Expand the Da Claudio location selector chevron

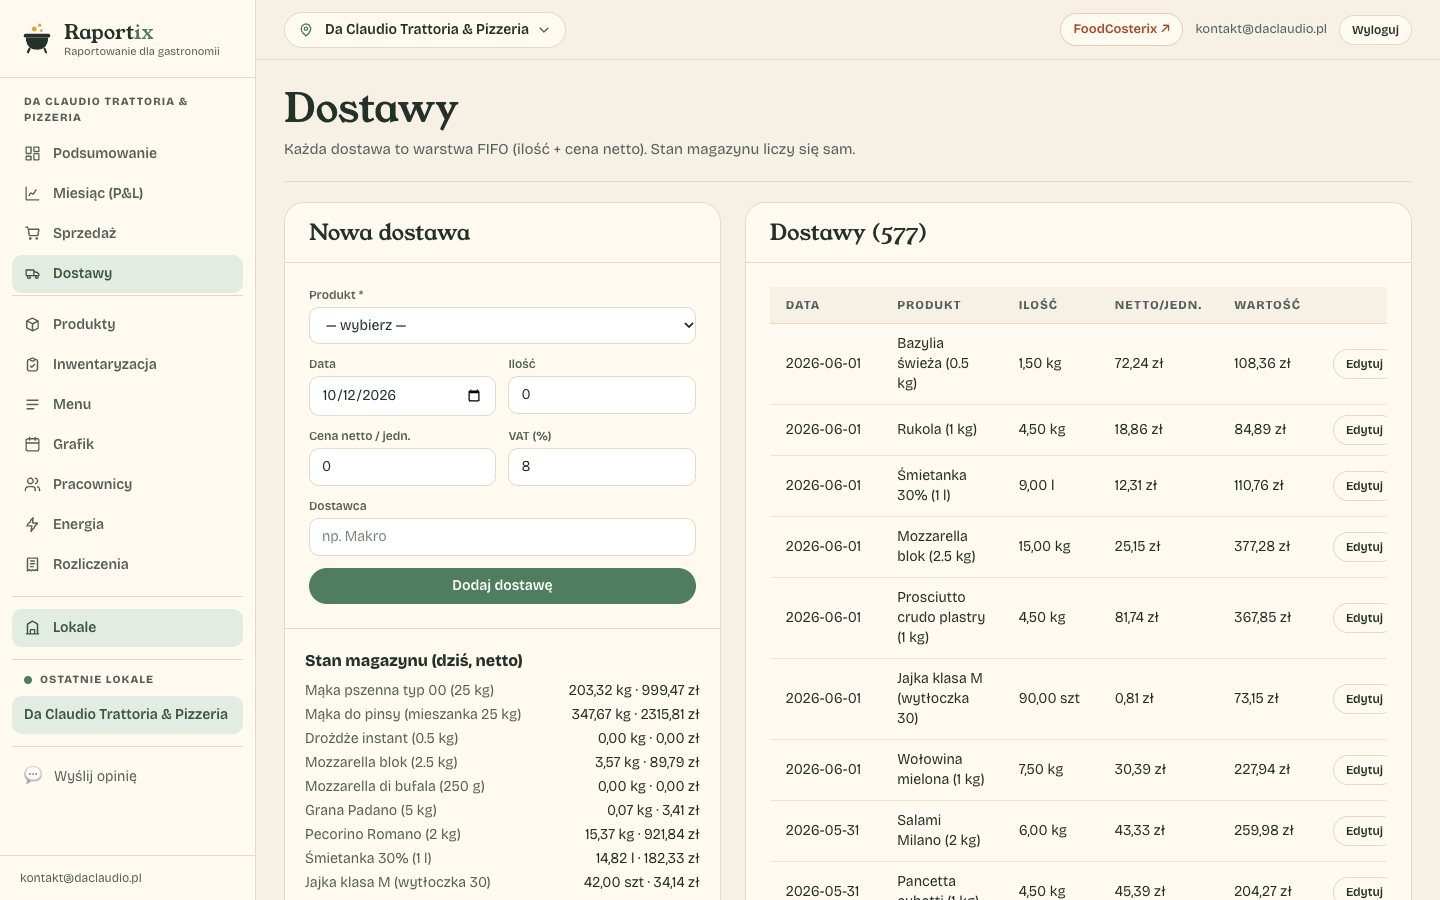click(x=544, y=30)
